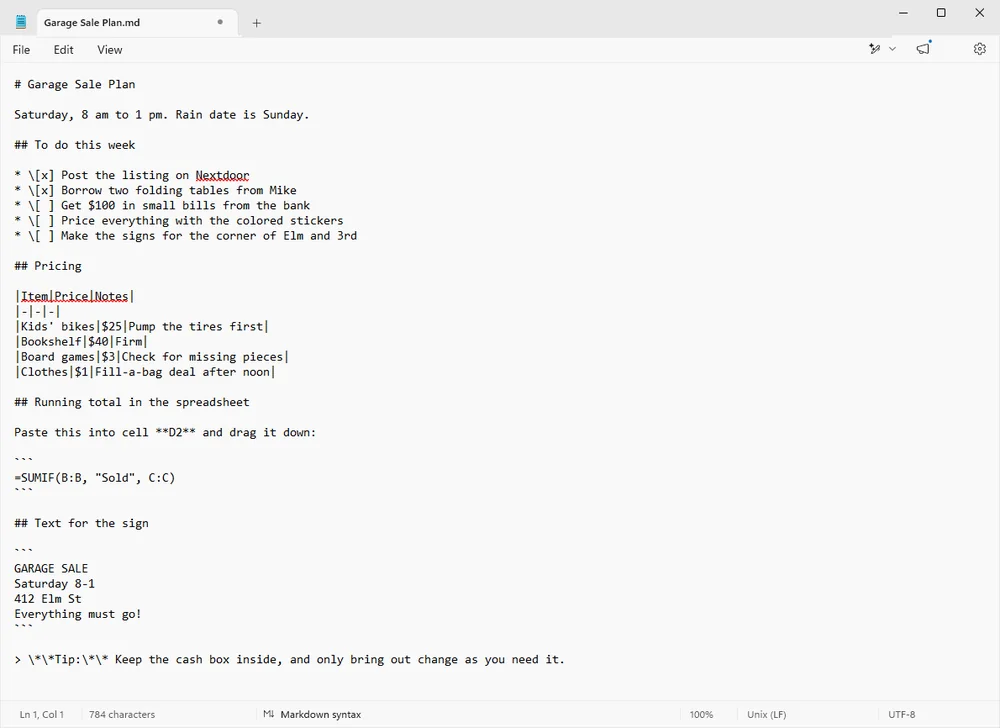Click the '412 Elm St' line
The image size is (1000, 728).
(48, 599)
